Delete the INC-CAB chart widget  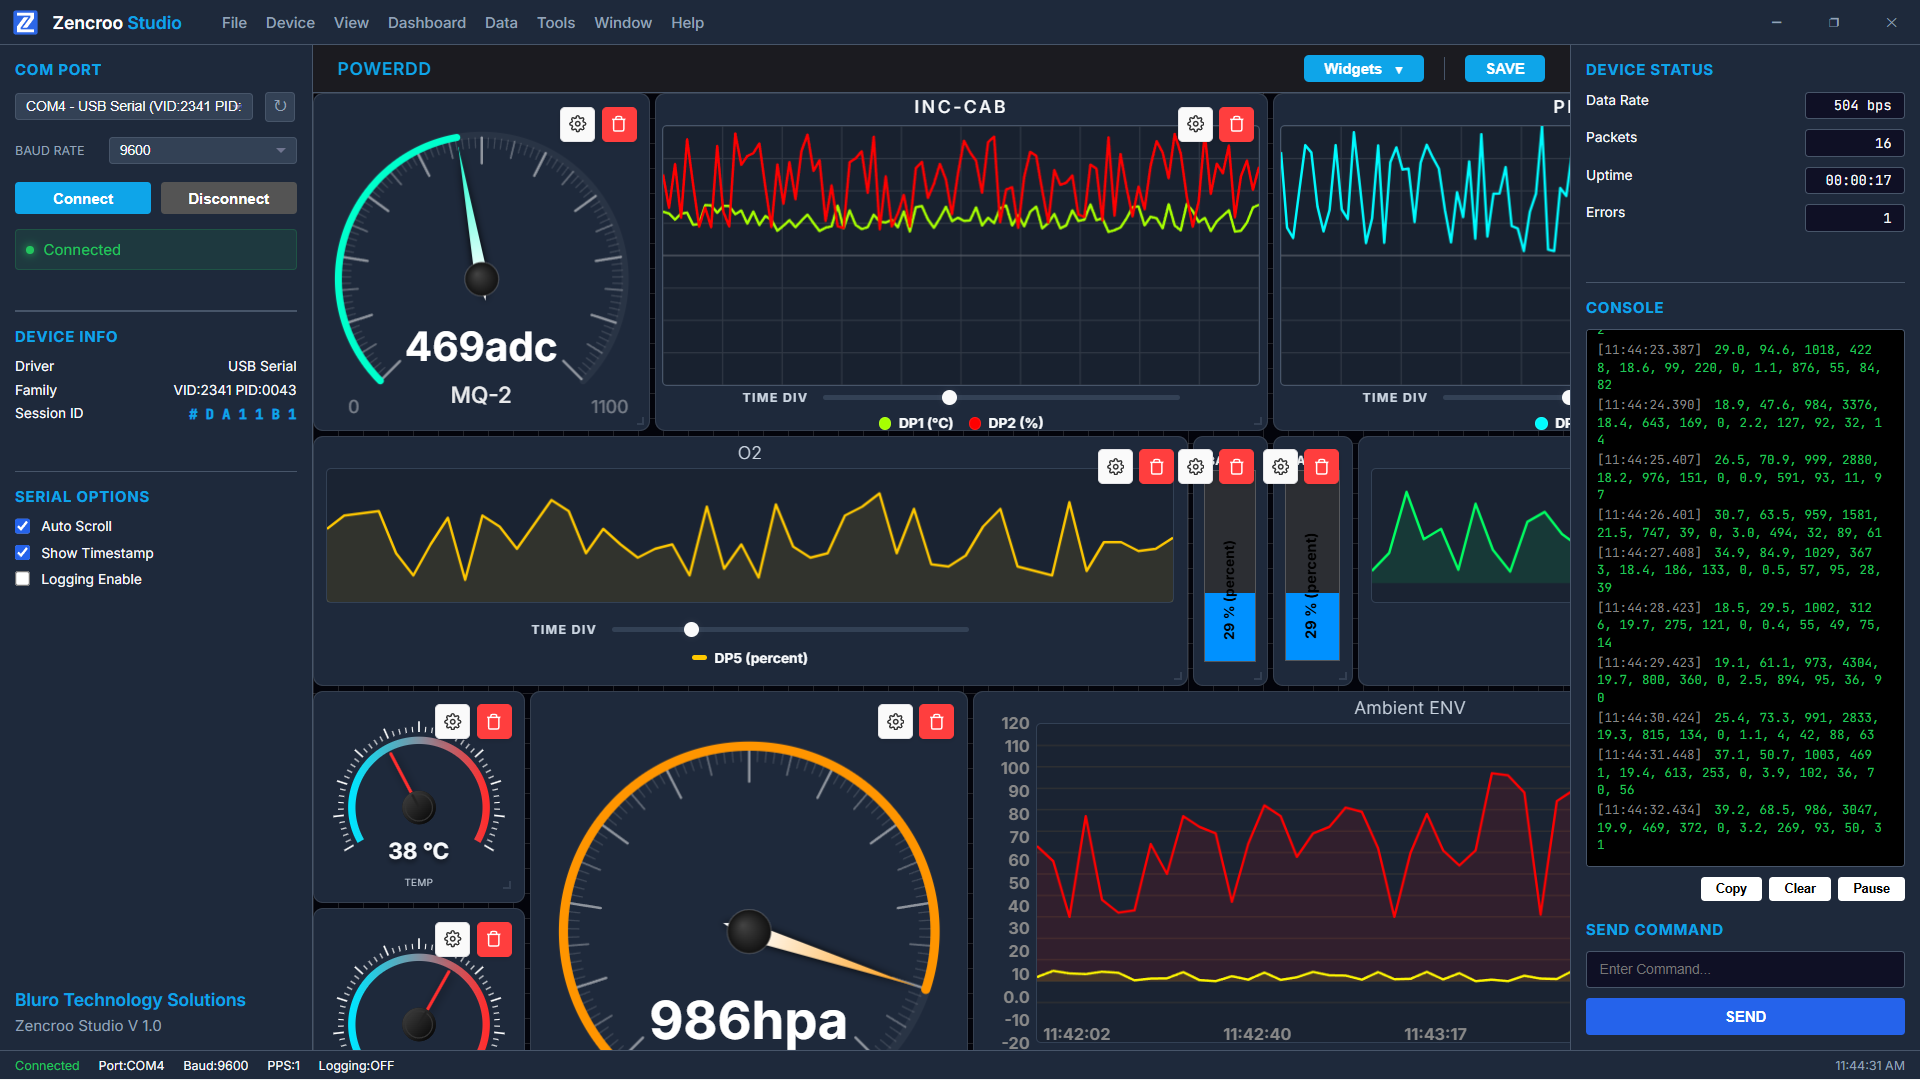(1237, 124)
